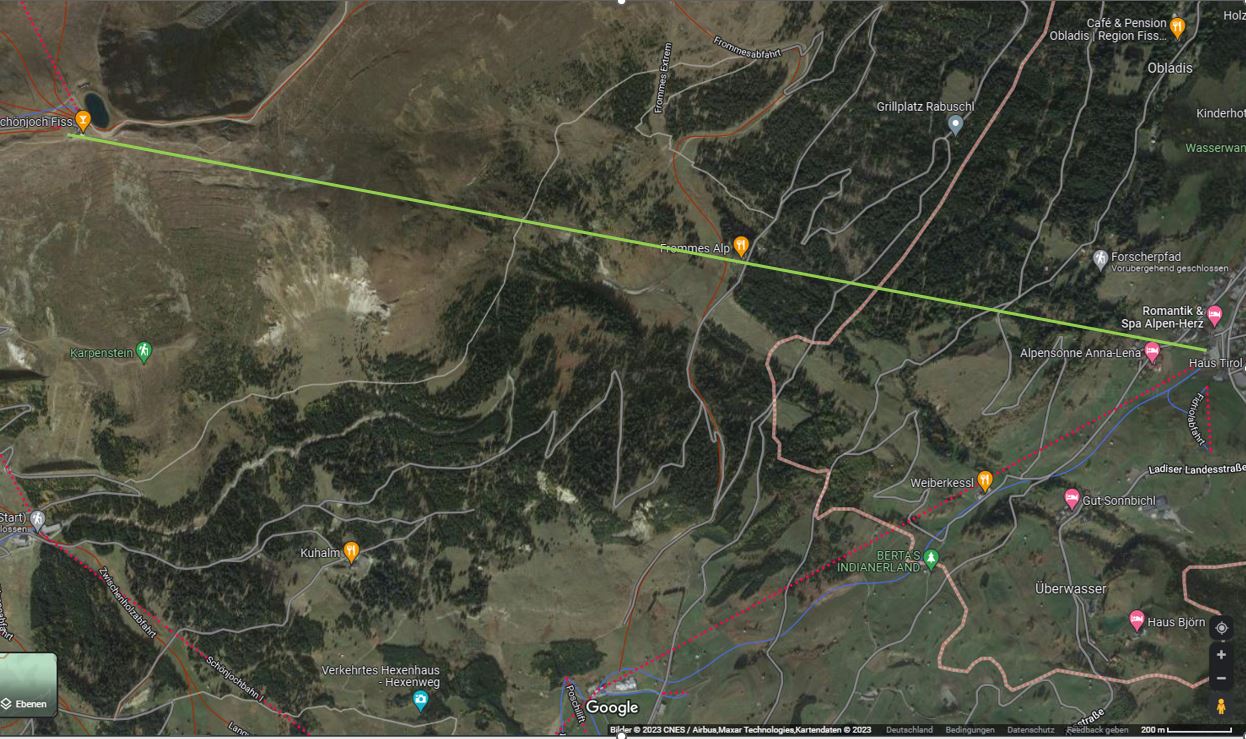Screen dimensions: 1246x739
Task: Zoom in with the plus button
Action: click(1221, 655)
